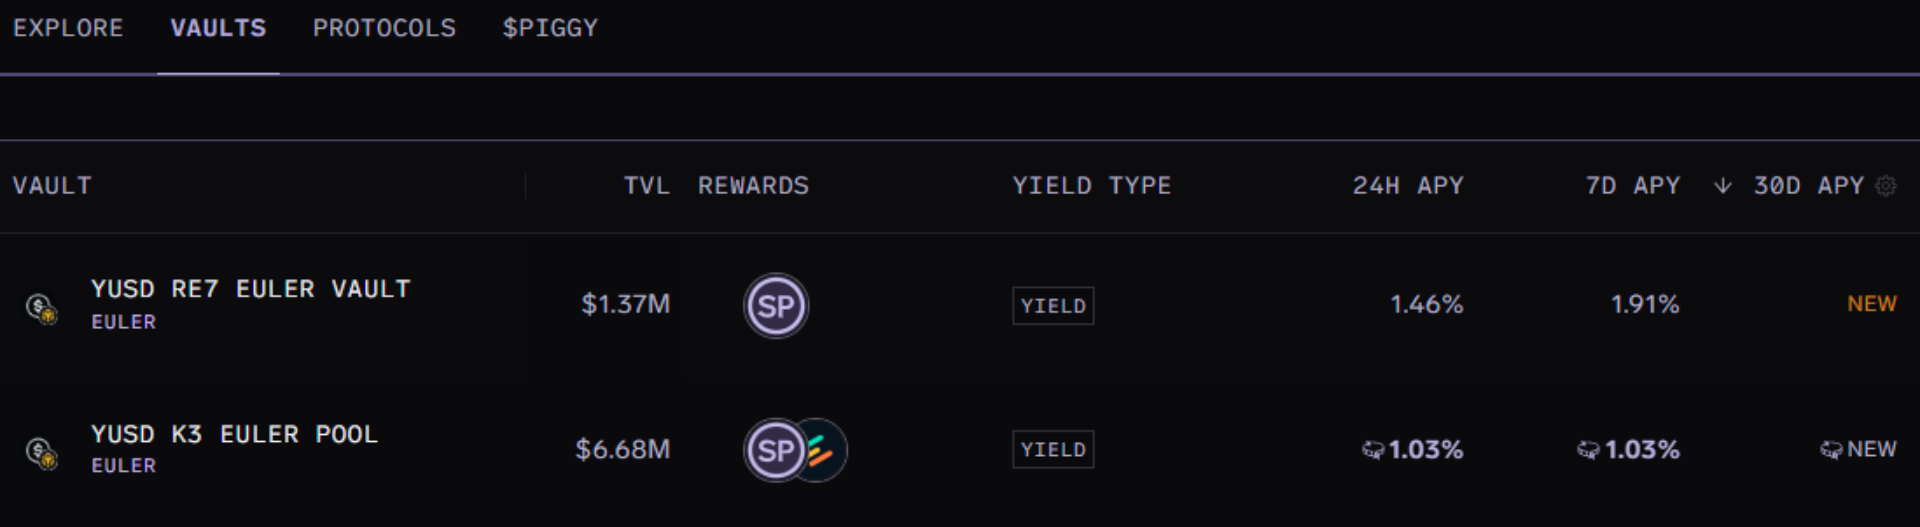This screenshot has width=1920, height=527.
Task: Click the boost icon beside K3 24H APY
Action: [x=1373, y=451]
